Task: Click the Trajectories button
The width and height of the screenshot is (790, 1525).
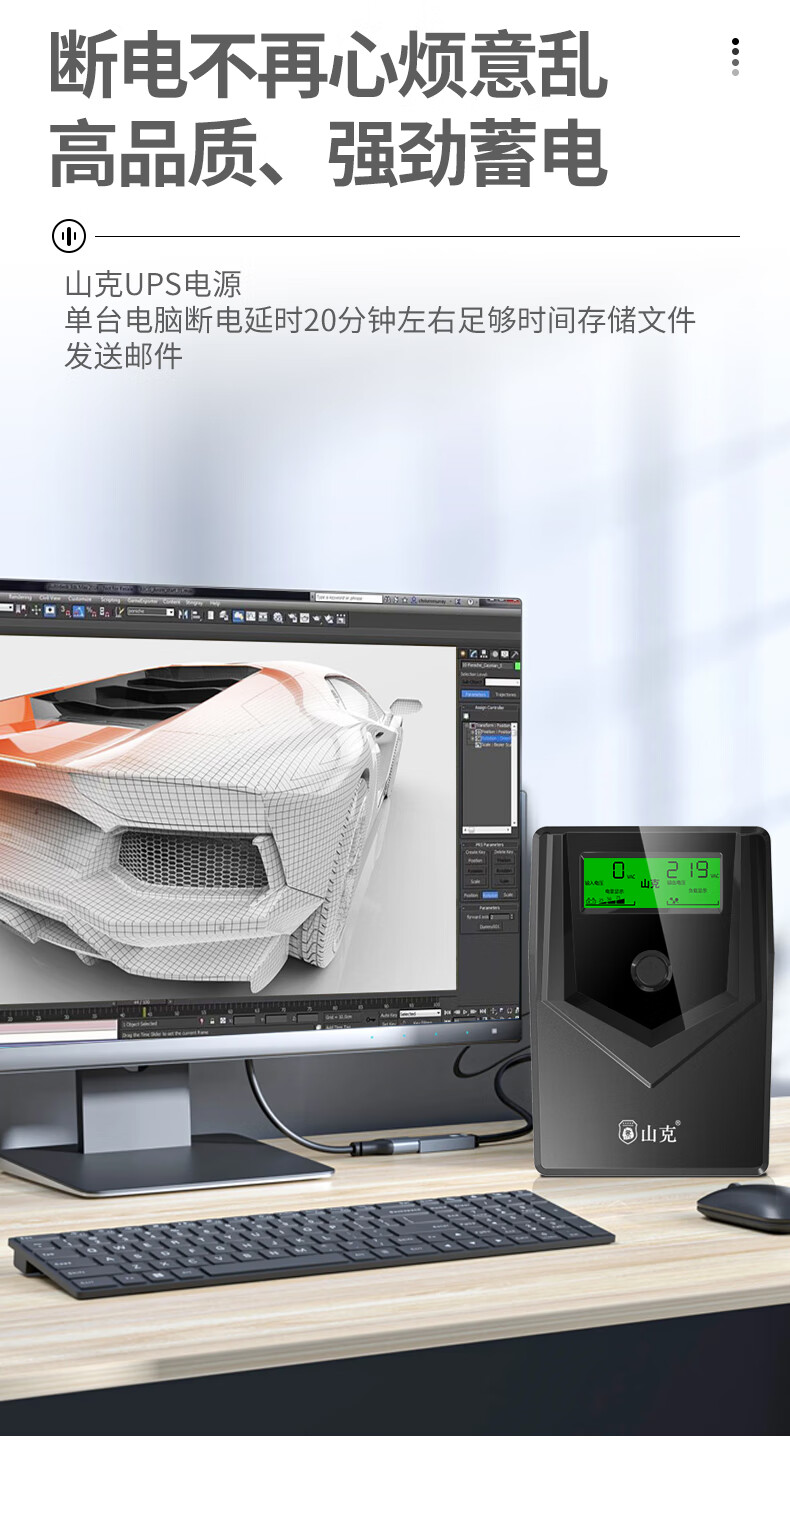Action: click(x=505, y=693)
